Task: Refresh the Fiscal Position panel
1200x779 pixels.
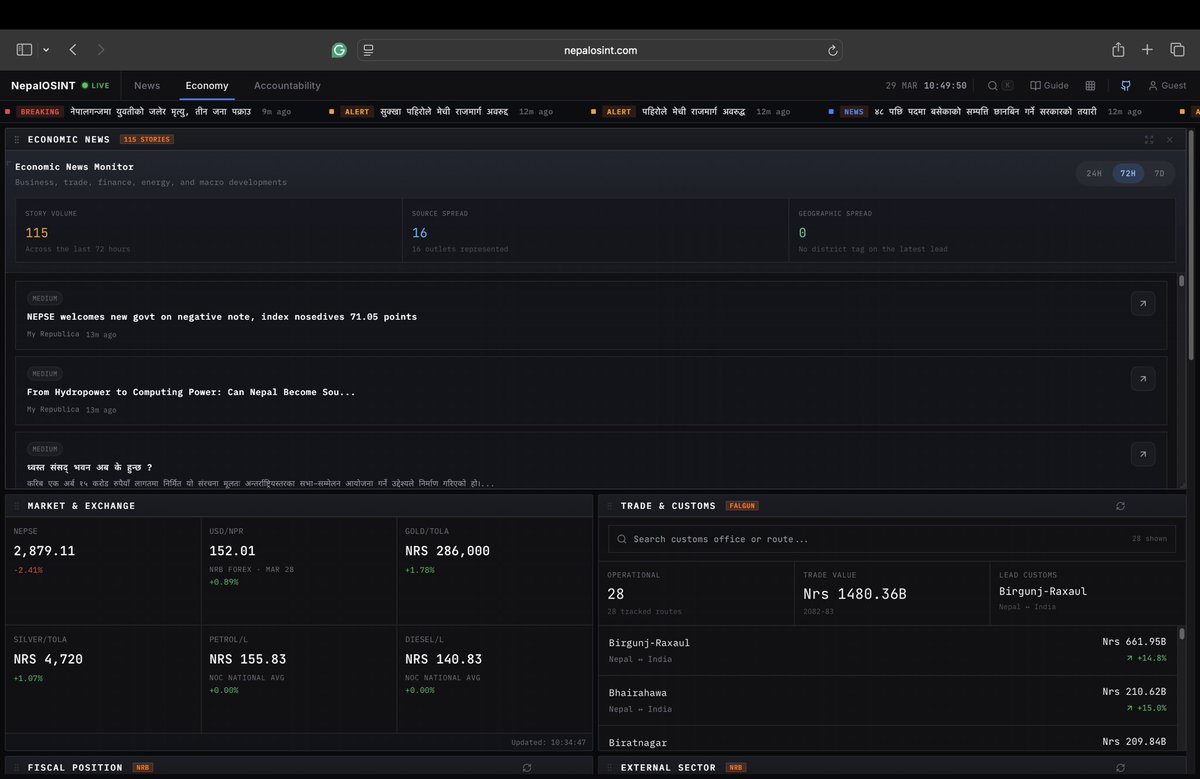Action: [527, 768]
